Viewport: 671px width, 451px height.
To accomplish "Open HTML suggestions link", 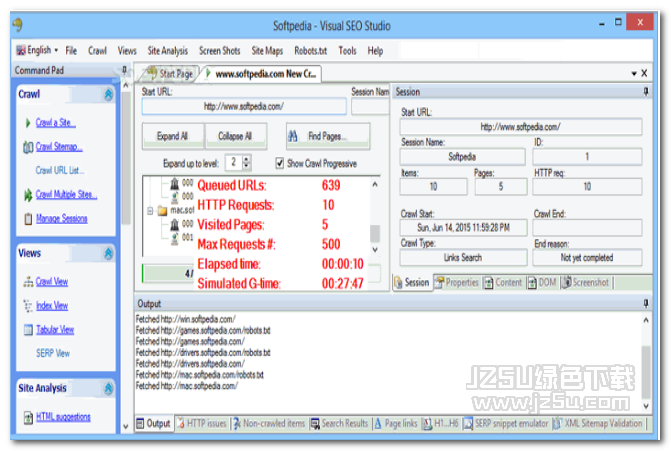I will pos(63,417).
